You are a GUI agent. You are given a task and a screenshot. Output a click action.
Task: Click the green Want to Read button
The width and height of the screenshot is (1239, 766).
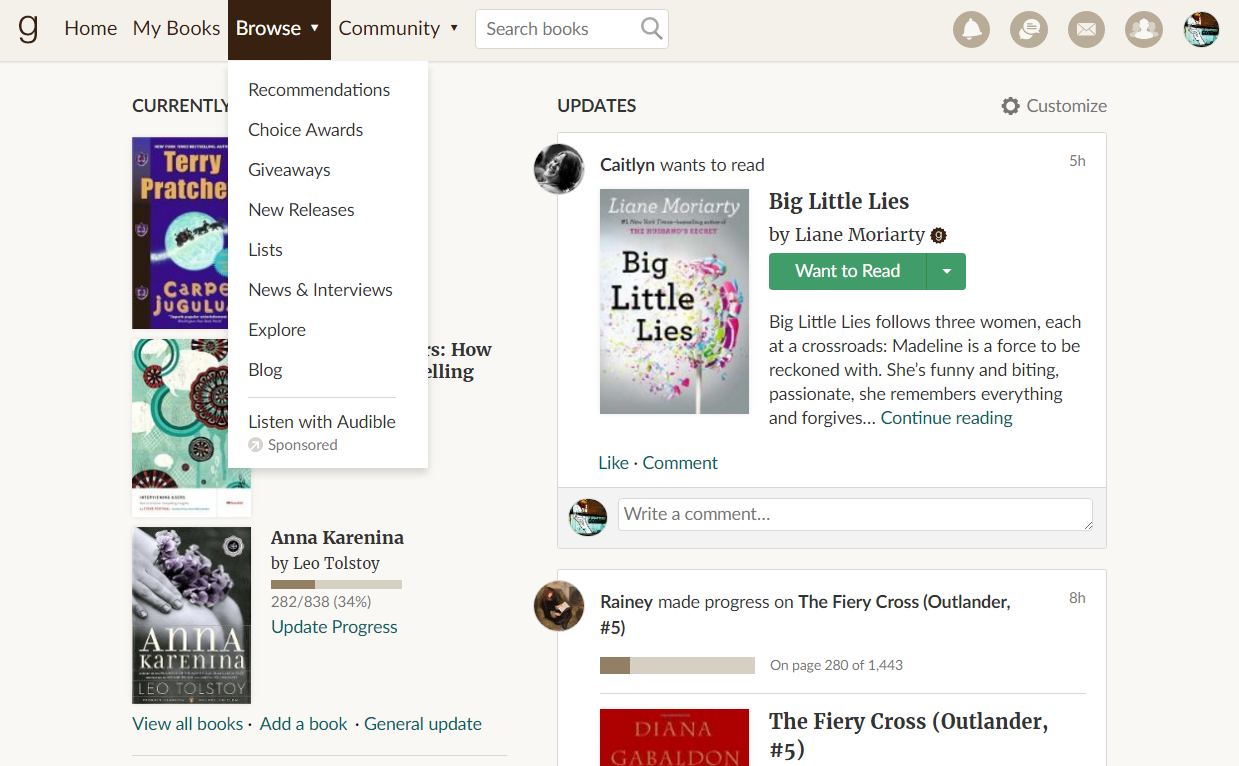click(x=847, y=271)
